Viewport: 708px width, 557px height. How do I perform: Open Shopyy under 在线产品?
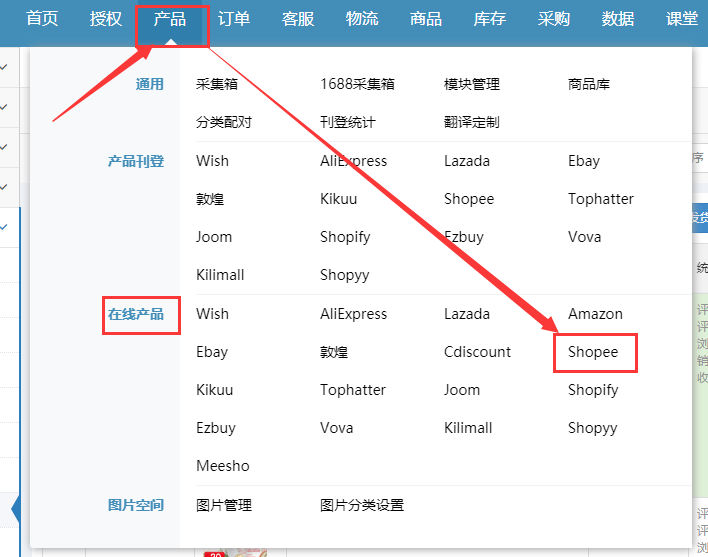click(x=593, y=427)
